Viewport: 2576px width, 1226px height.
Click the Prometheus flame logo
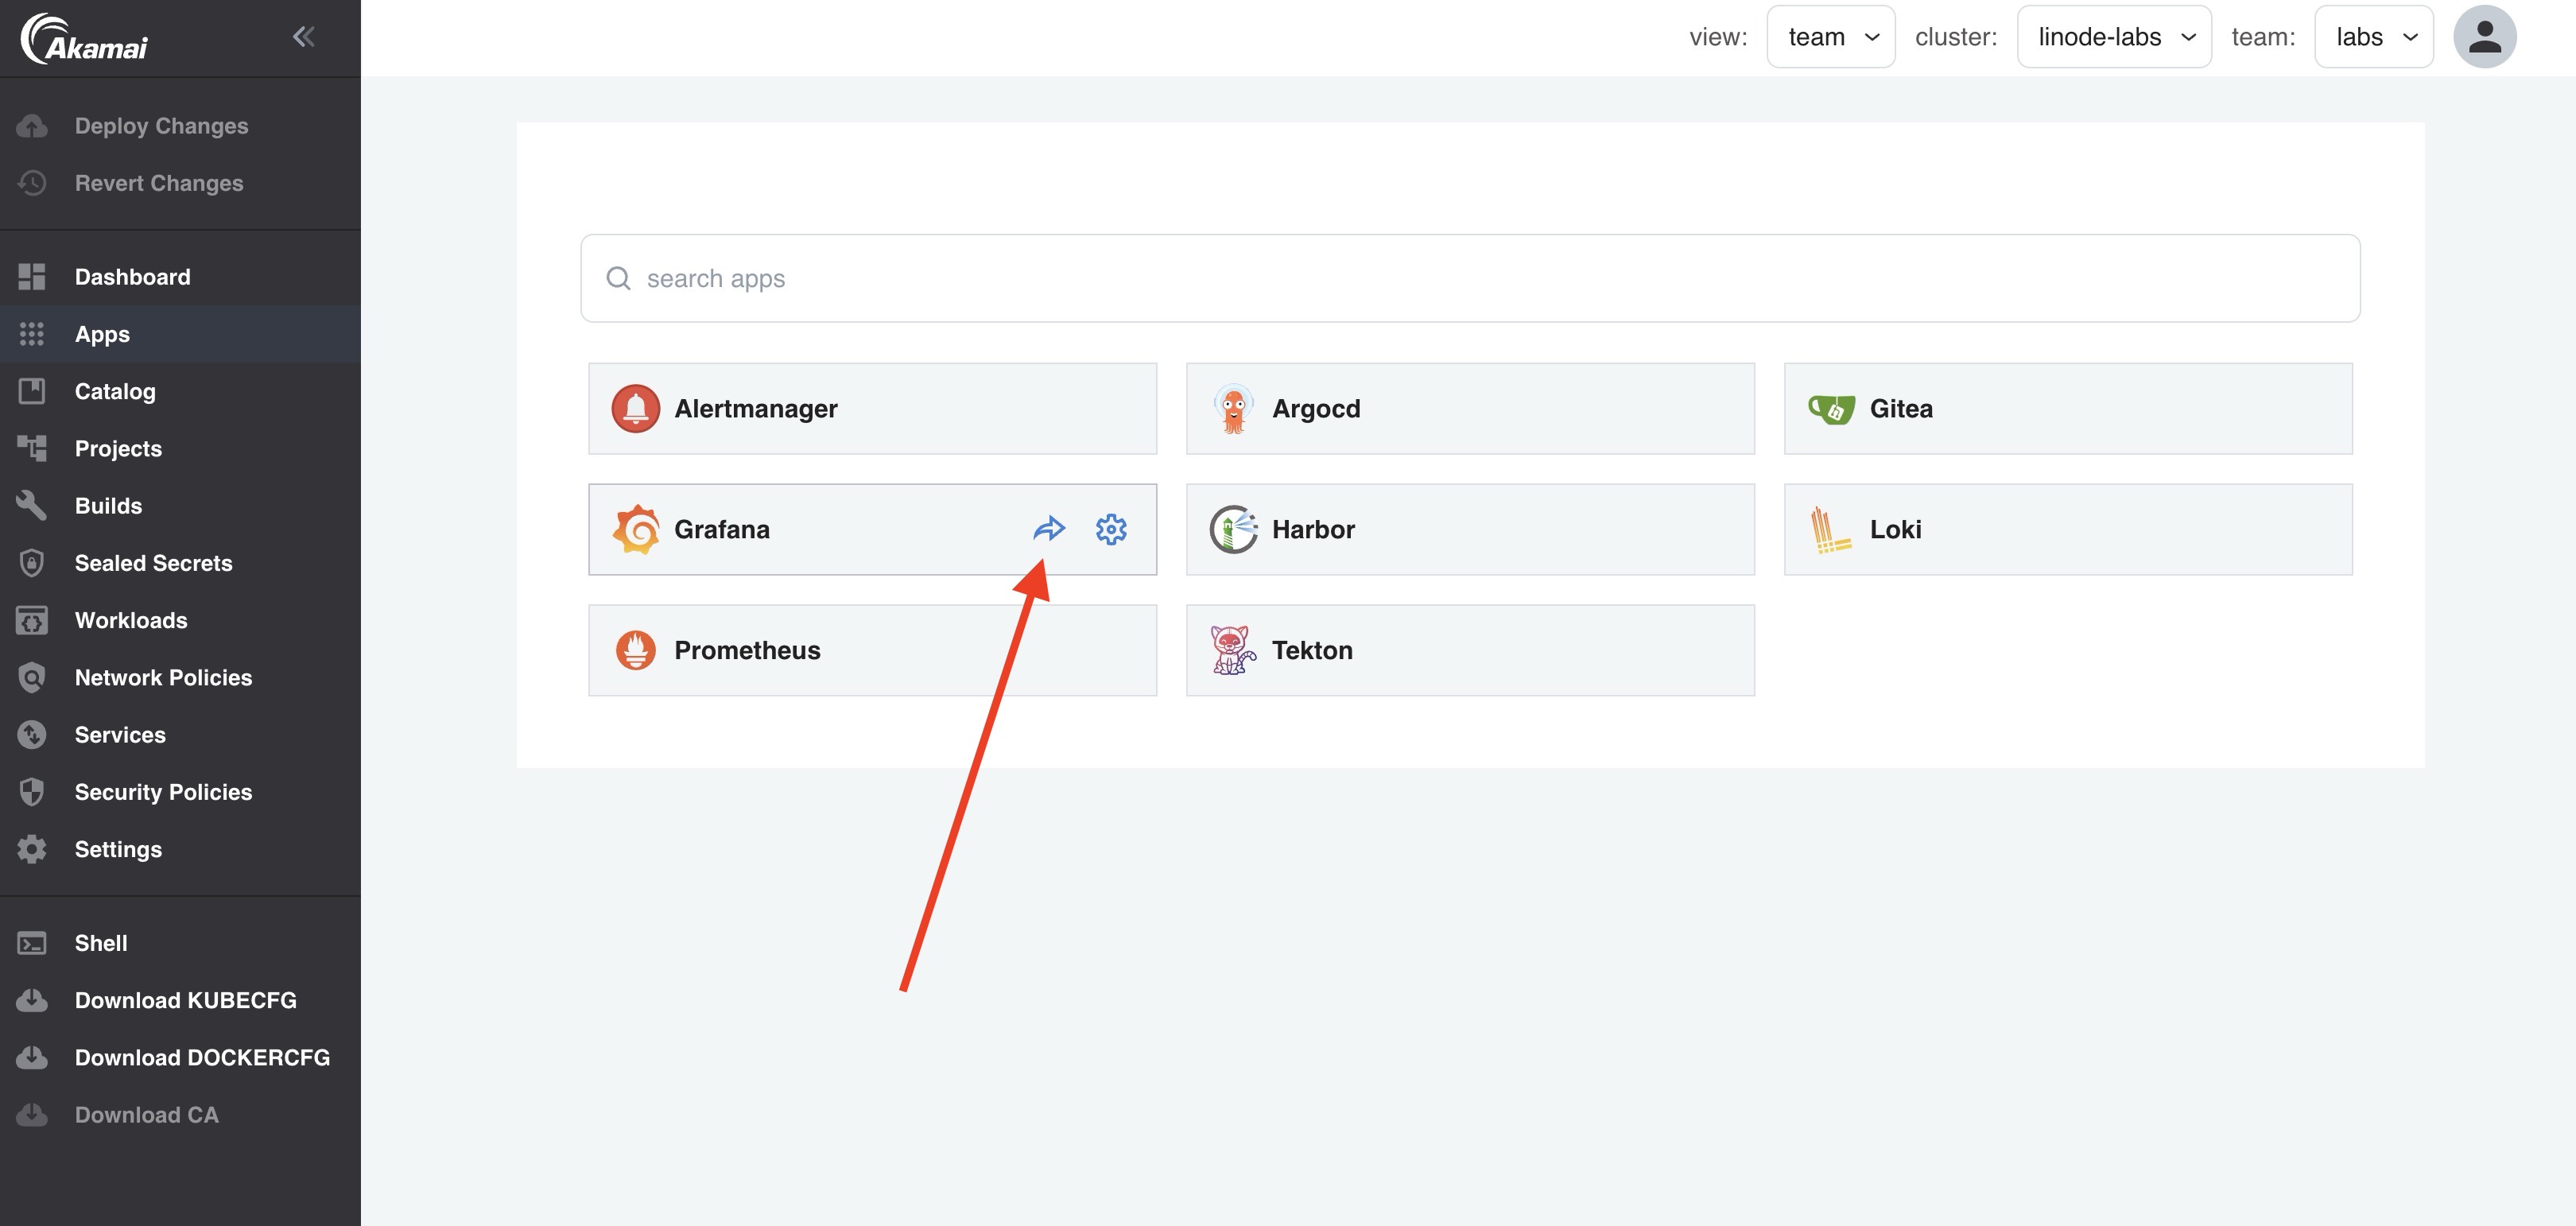coord(636,650)
